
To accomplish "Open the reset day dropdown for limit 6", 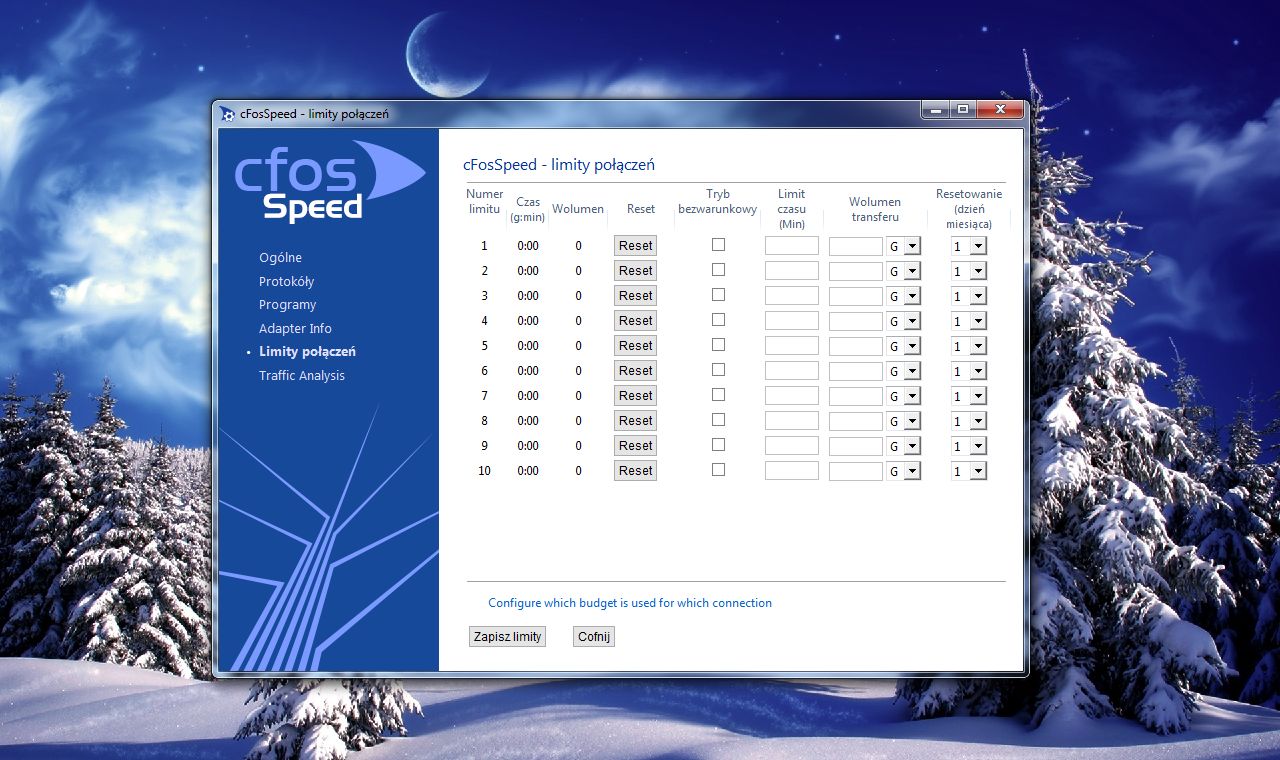I will (969, 371).
